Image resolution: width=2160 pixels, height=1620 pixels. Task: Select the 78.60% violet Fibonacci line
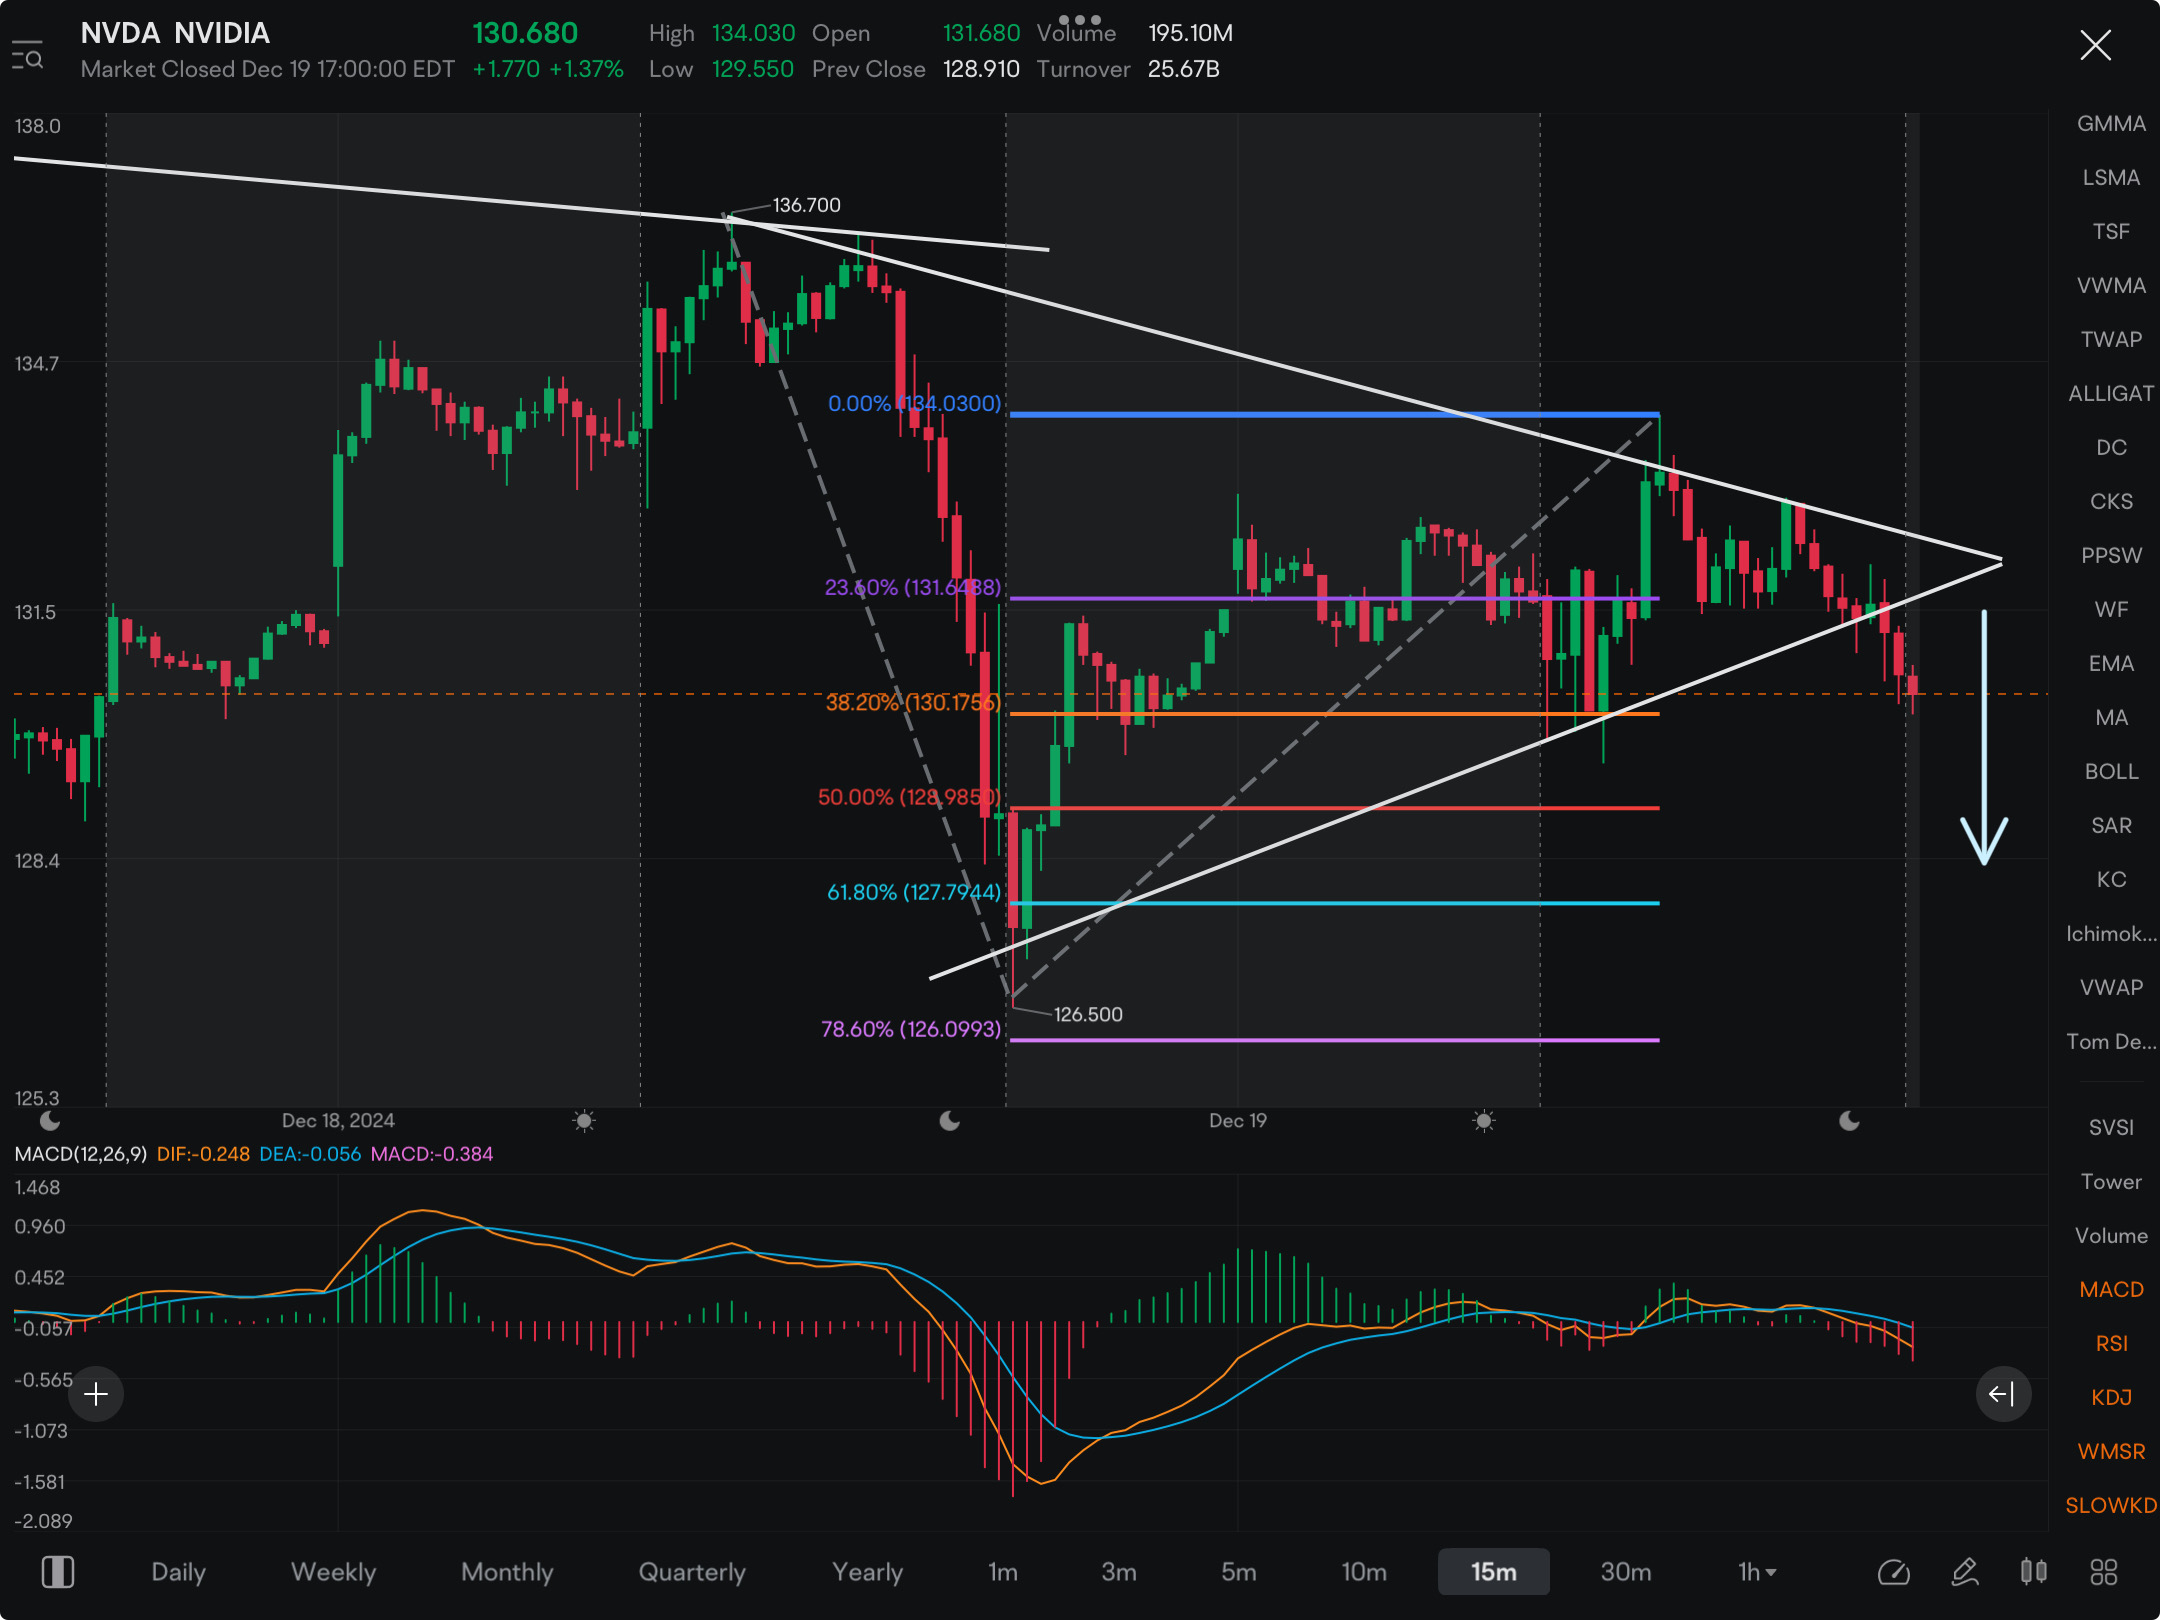pyautogui.click(x=1334, y=1040)
